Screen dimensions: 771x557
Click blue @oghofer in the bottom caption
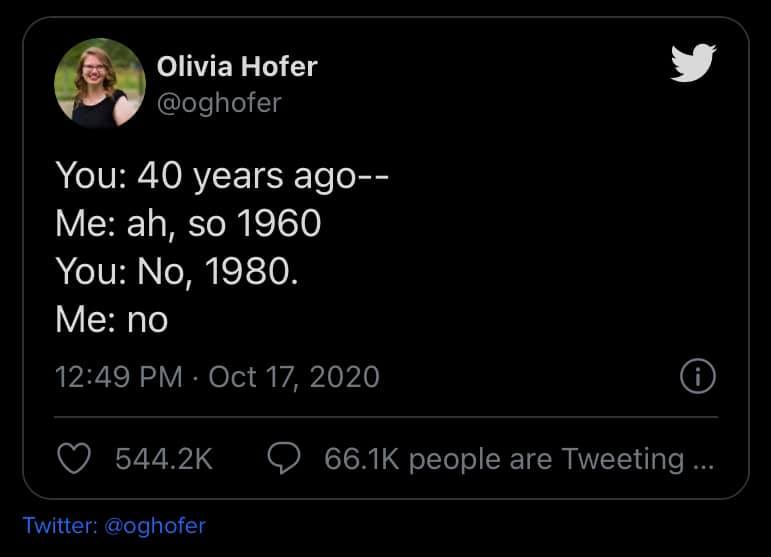click(153, 525)
